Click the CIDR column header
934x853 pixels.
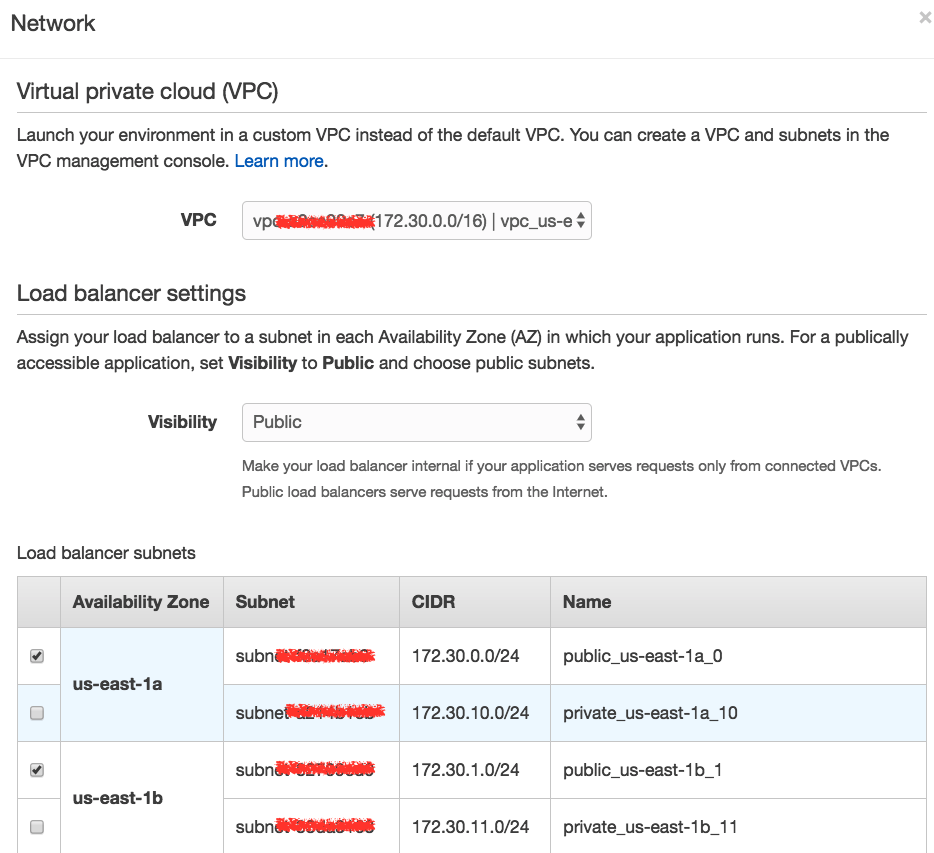tap(475, 602)
